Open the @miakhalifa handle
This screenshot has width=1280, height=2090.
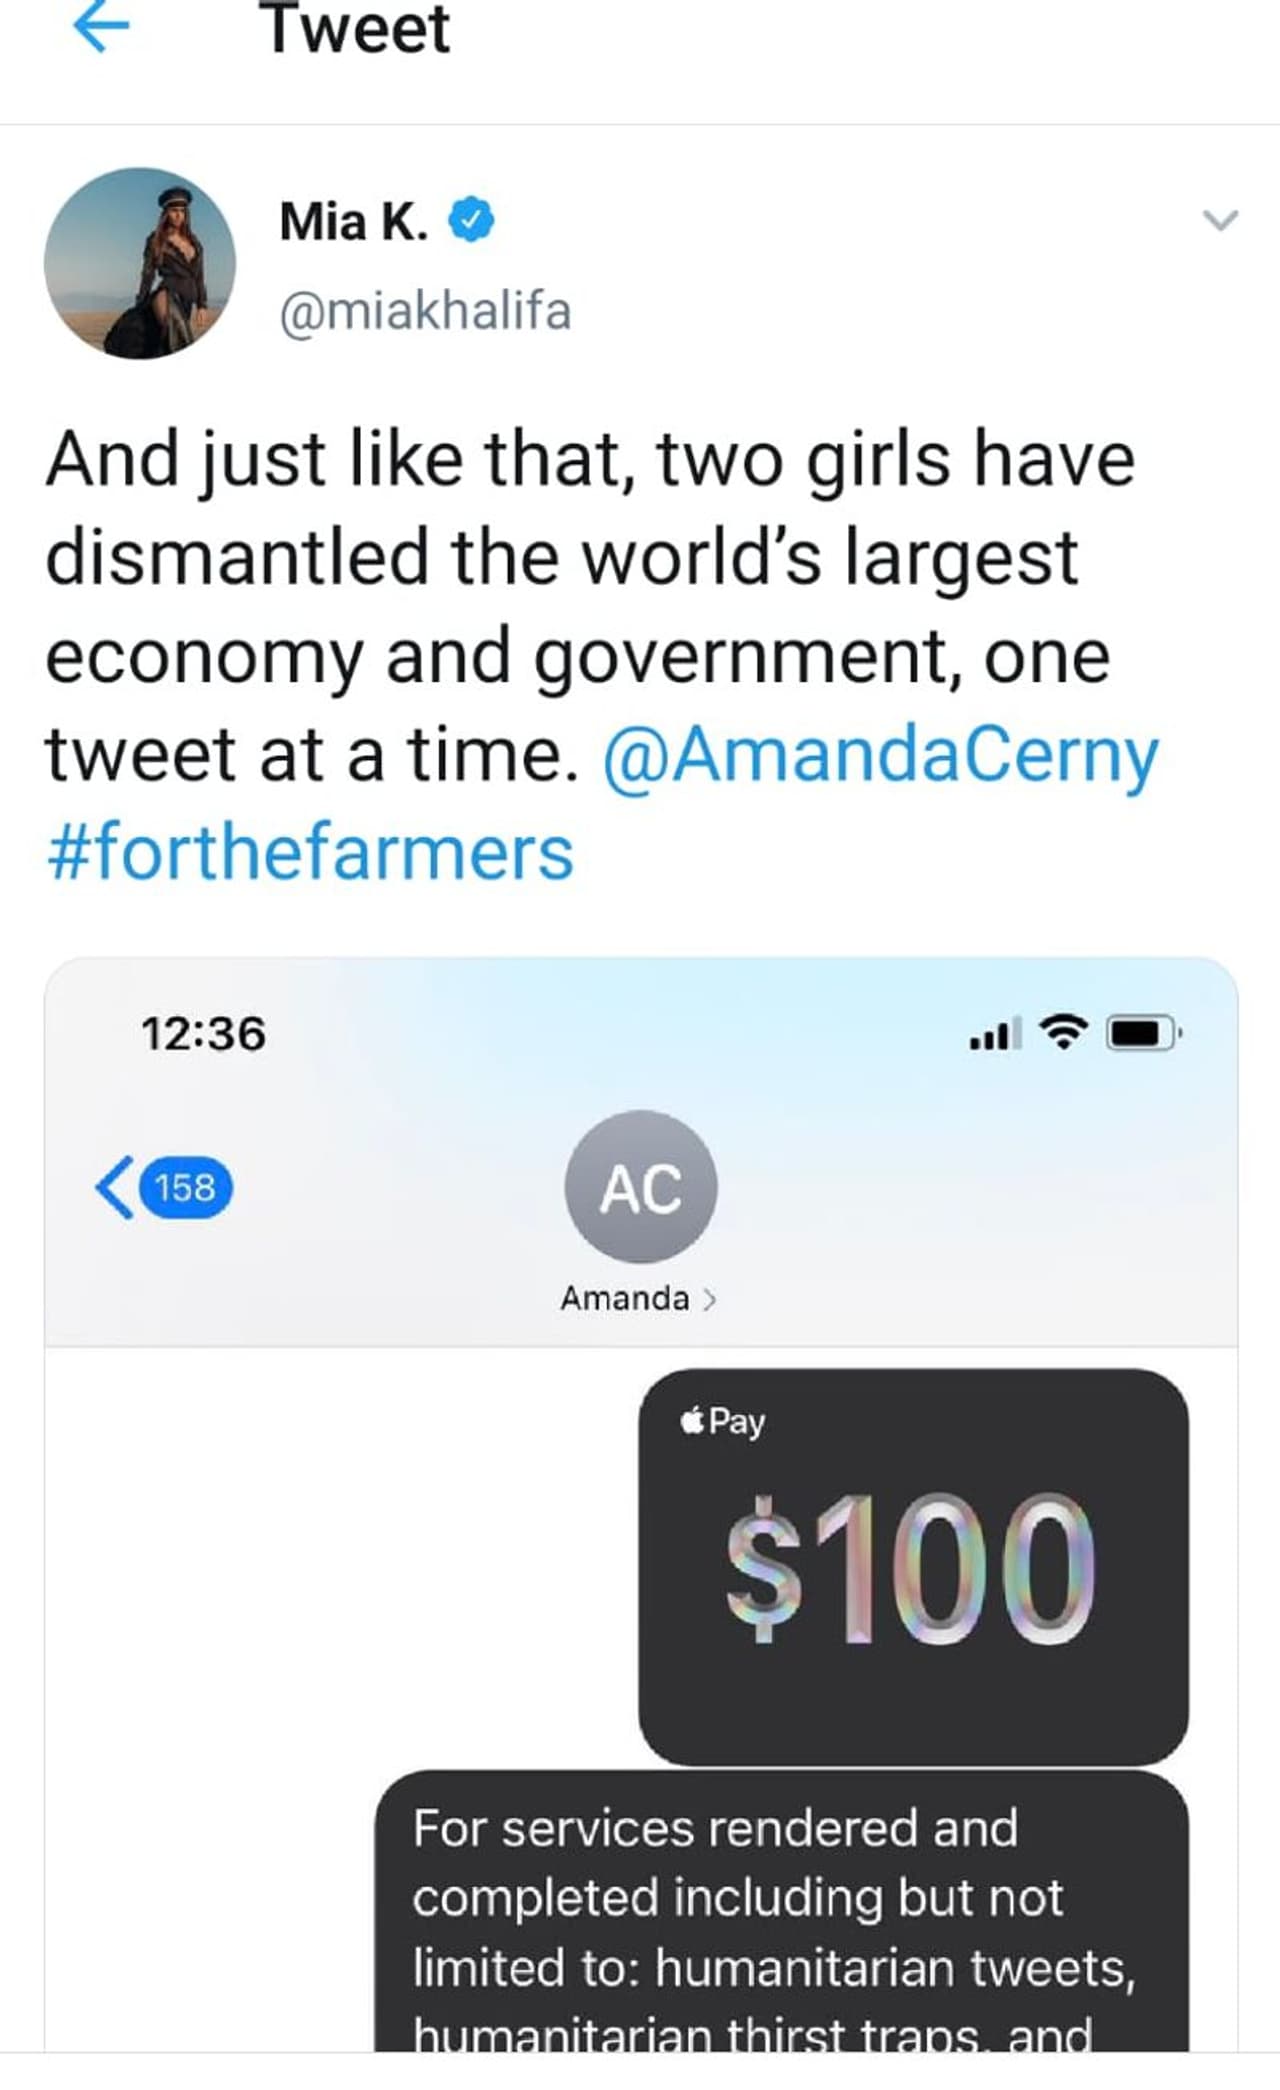click(x=426, y=311)
